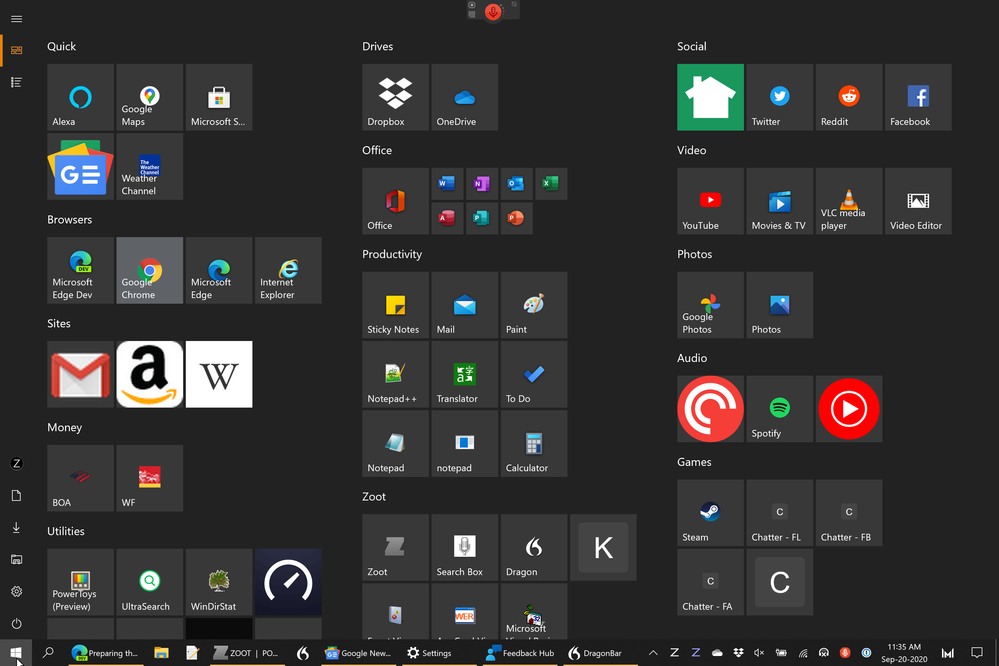
Task: Switch to All apps list view
Action: [x=17, y=82]
